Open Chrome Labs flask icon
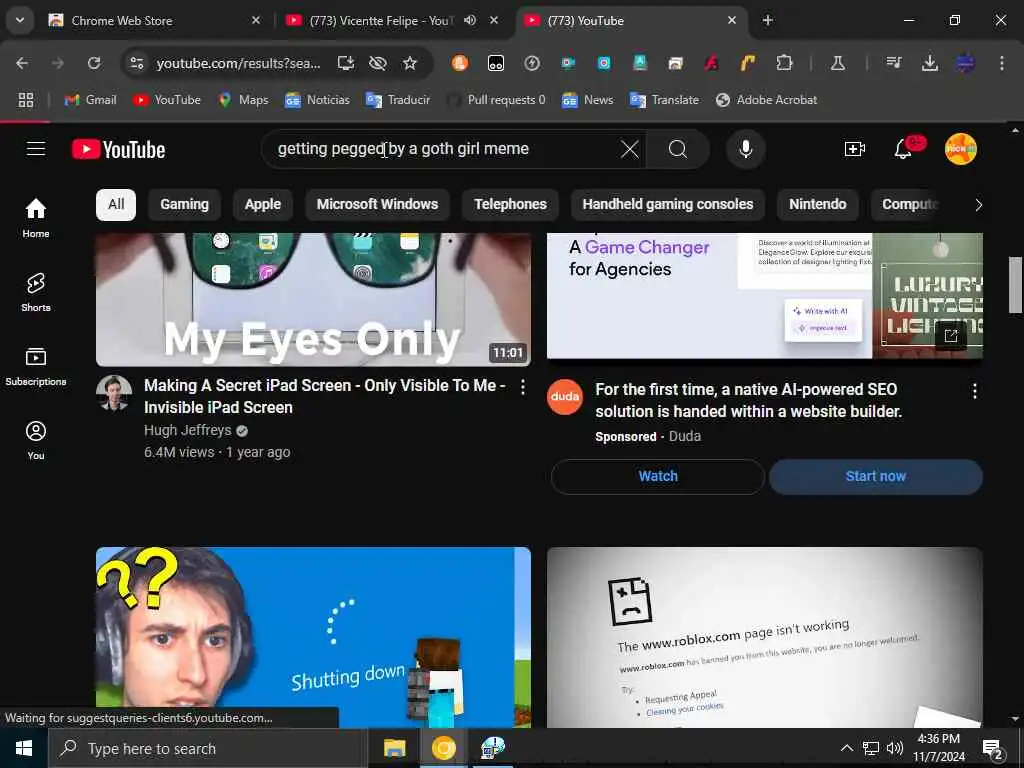Image resolution: width=1024 pixels, height=768 pixels. coord(837,63)
